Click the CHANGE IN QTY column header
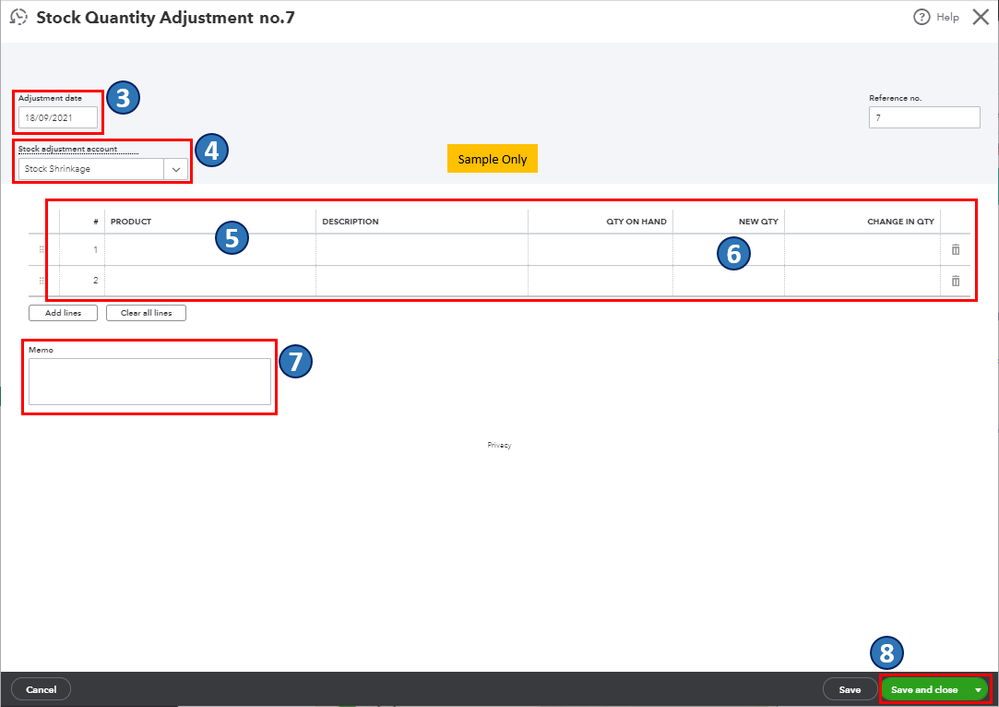The image size is (999, 707). pyautogui.click(x=900, y=222)
